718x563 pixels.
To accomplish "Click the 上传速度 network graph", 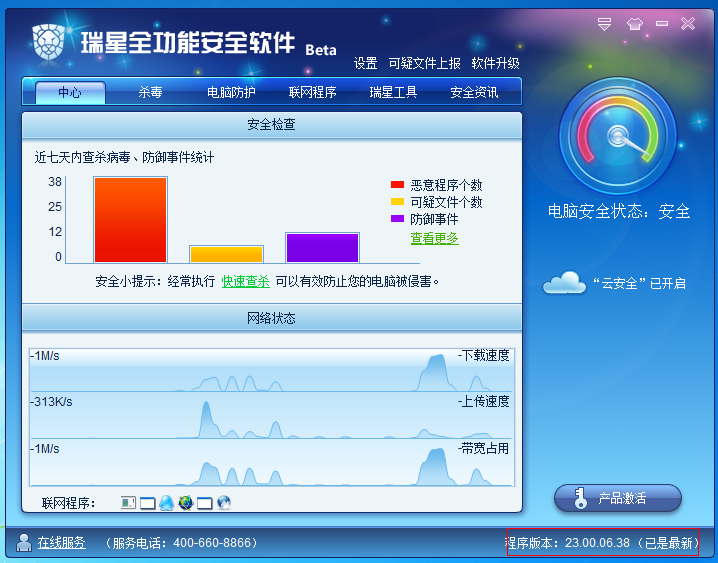I will 272,416.
